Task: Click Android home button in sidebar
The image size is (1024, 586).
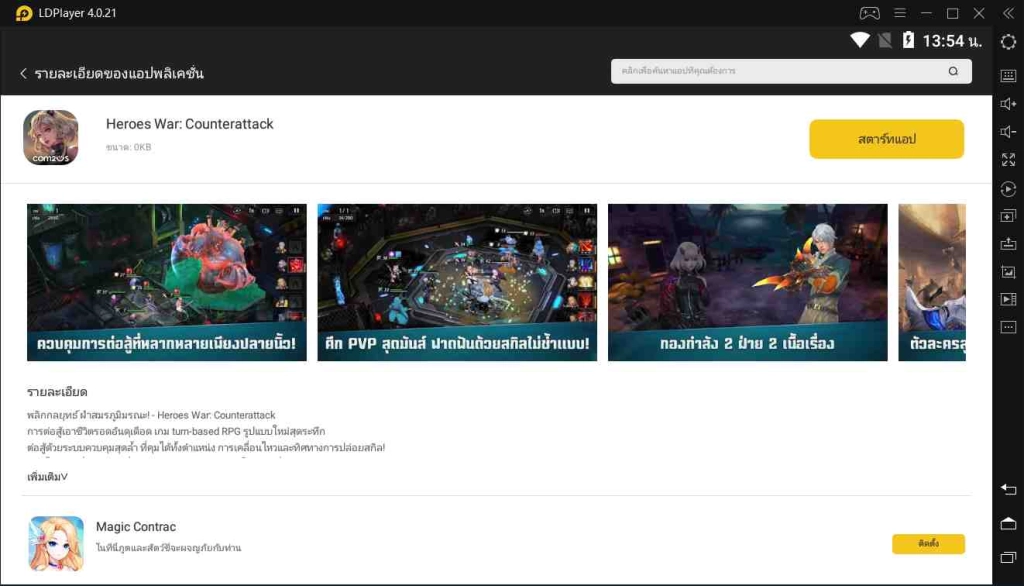Action: (1008, 523)
